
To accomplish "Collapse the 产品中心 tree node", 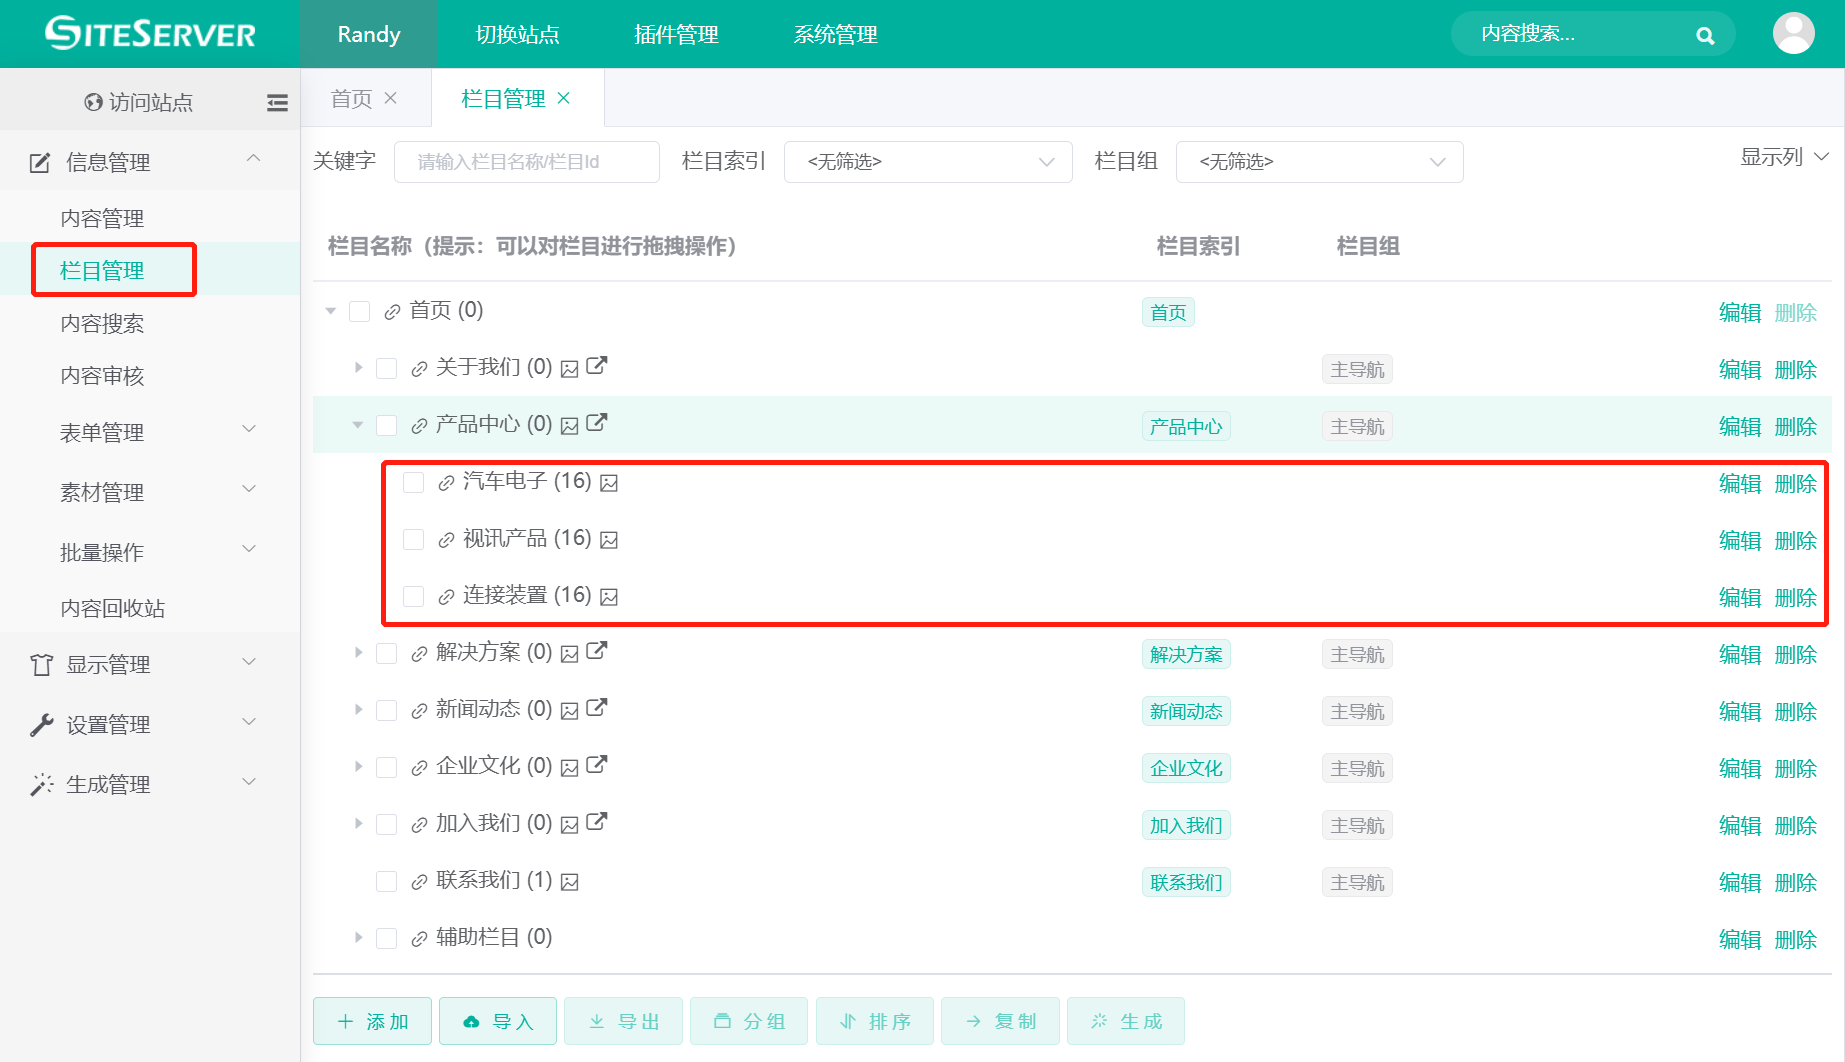I will tap(356, 424).
